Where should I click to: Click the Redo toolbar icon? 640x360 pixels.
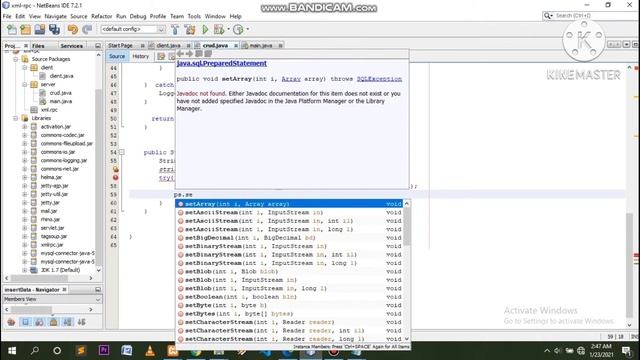tap(87, 29)
